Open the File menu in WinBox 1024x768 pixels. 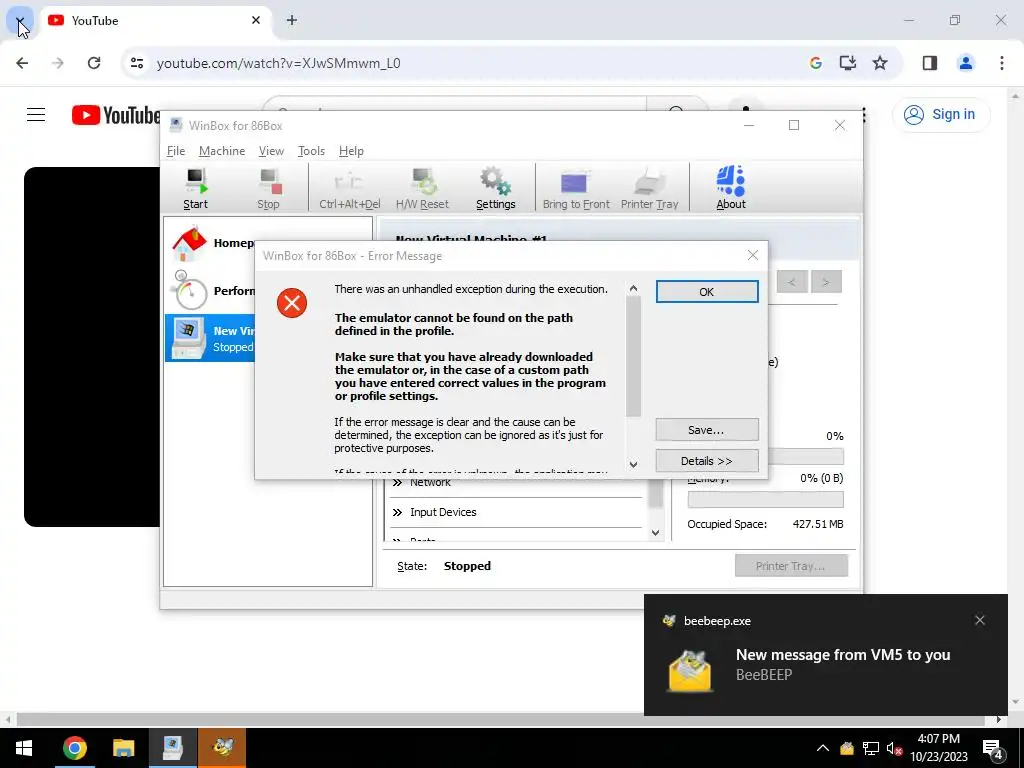[176, 151]
